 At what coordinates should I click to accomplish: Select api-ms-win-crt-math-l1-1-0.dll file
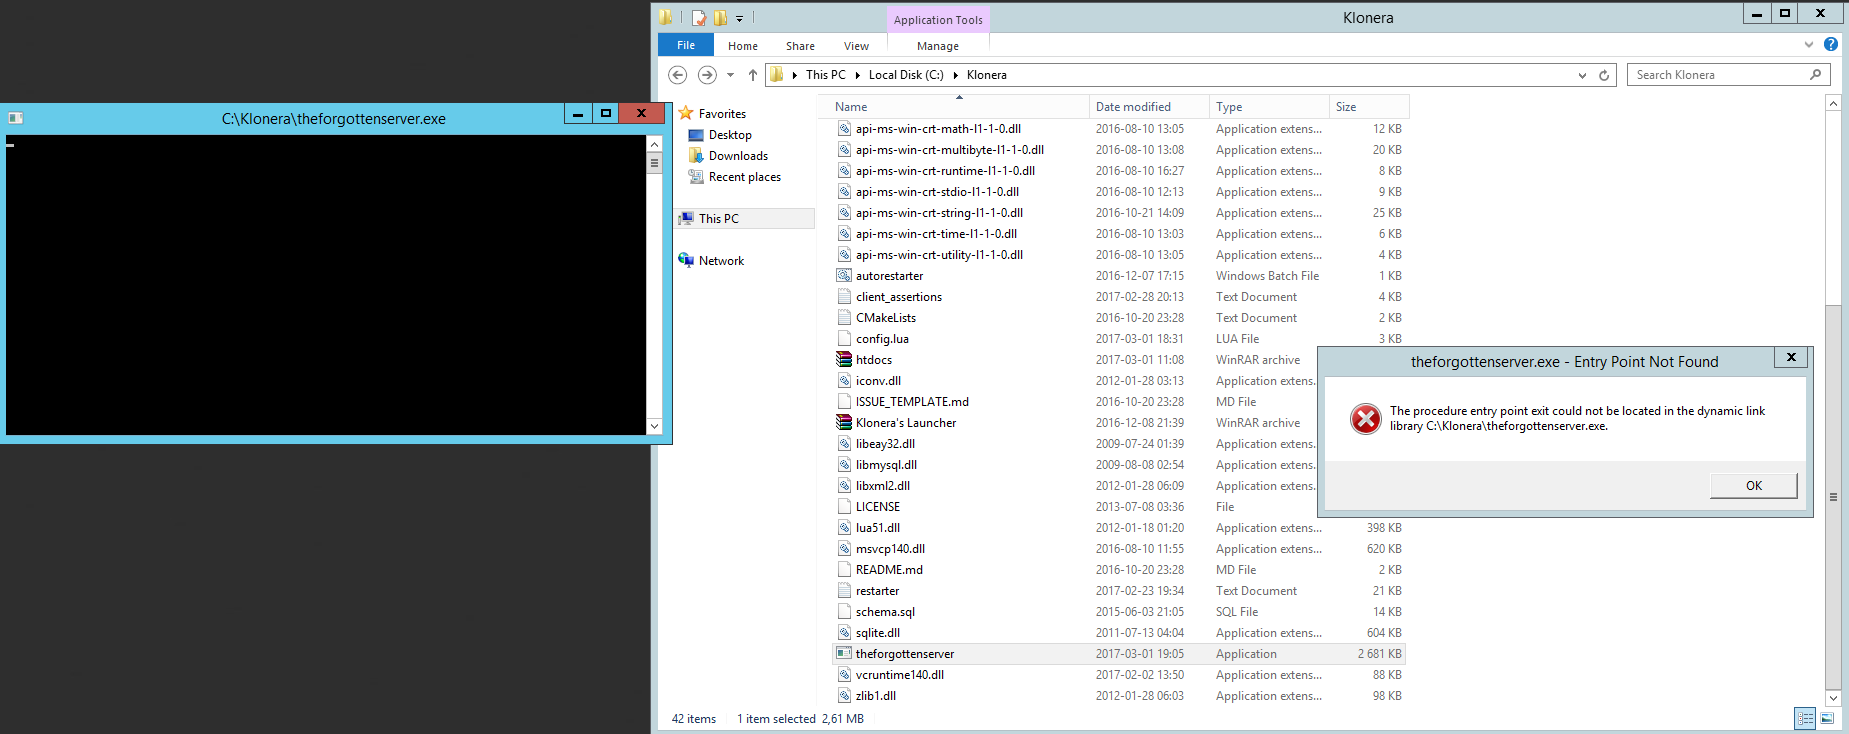tap(938, 129)
